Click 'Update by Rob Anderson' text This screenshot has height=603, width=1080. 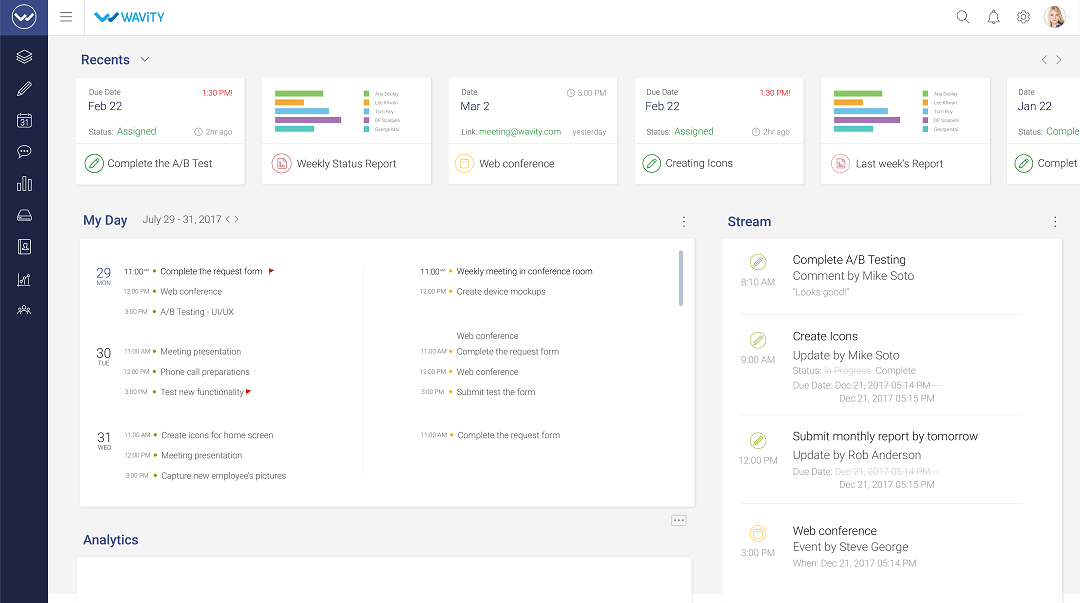pos(857,455)
